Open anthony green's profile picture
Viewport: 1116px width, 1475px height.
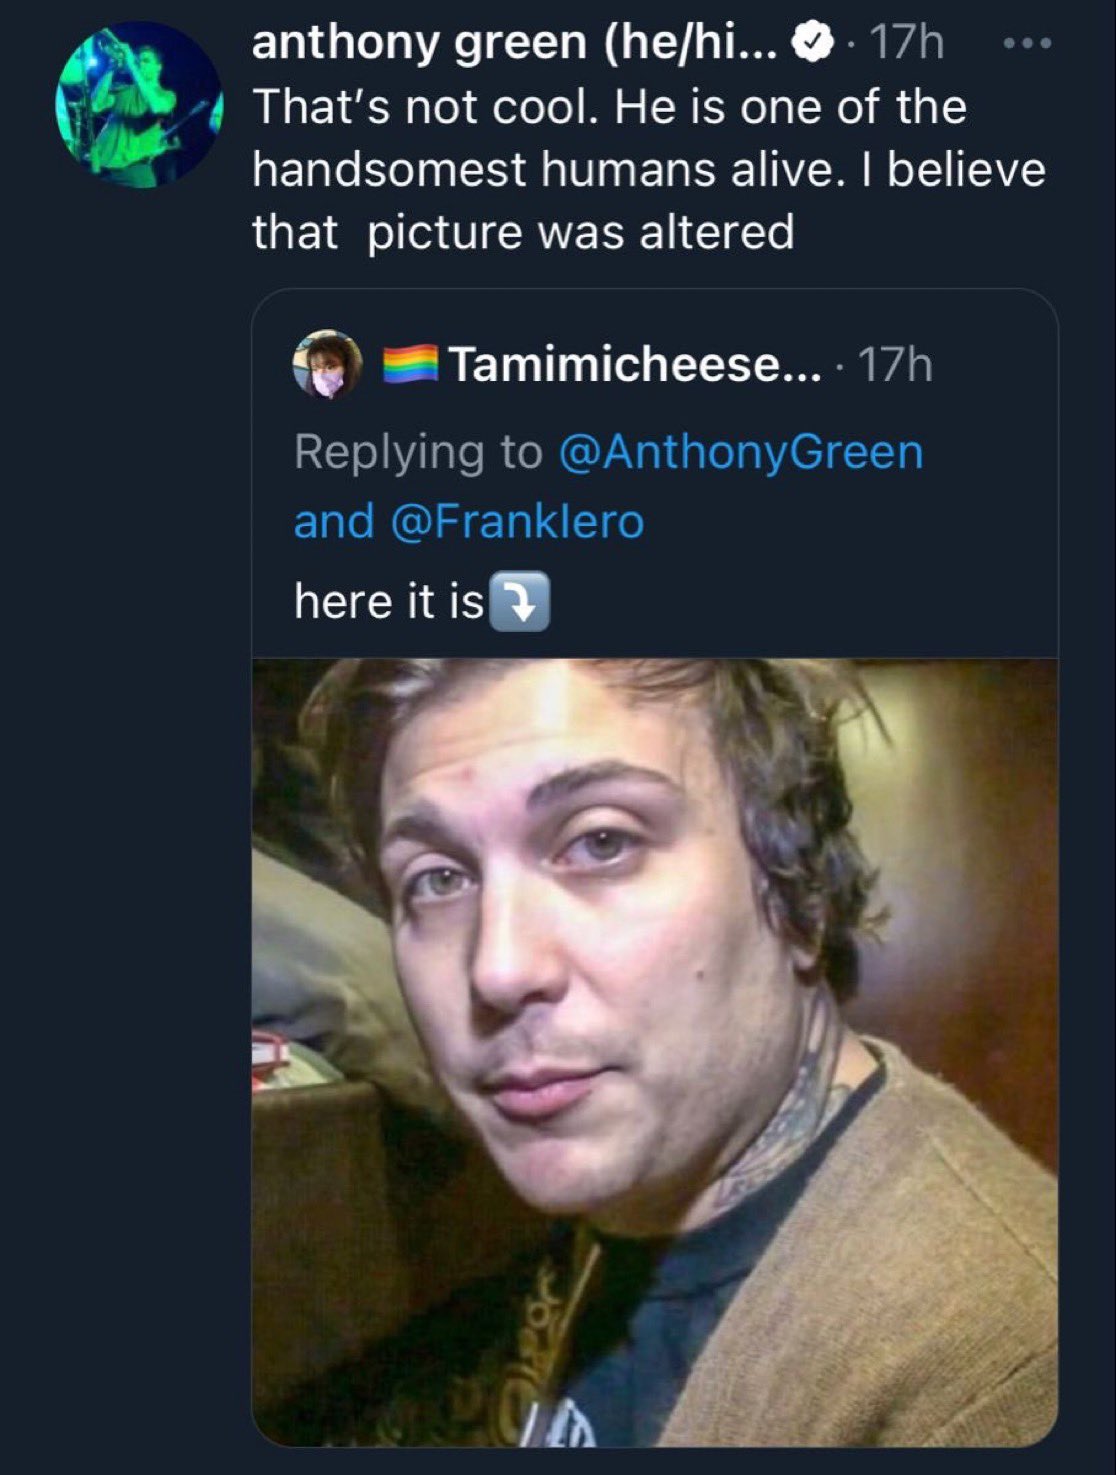point(138,104)
